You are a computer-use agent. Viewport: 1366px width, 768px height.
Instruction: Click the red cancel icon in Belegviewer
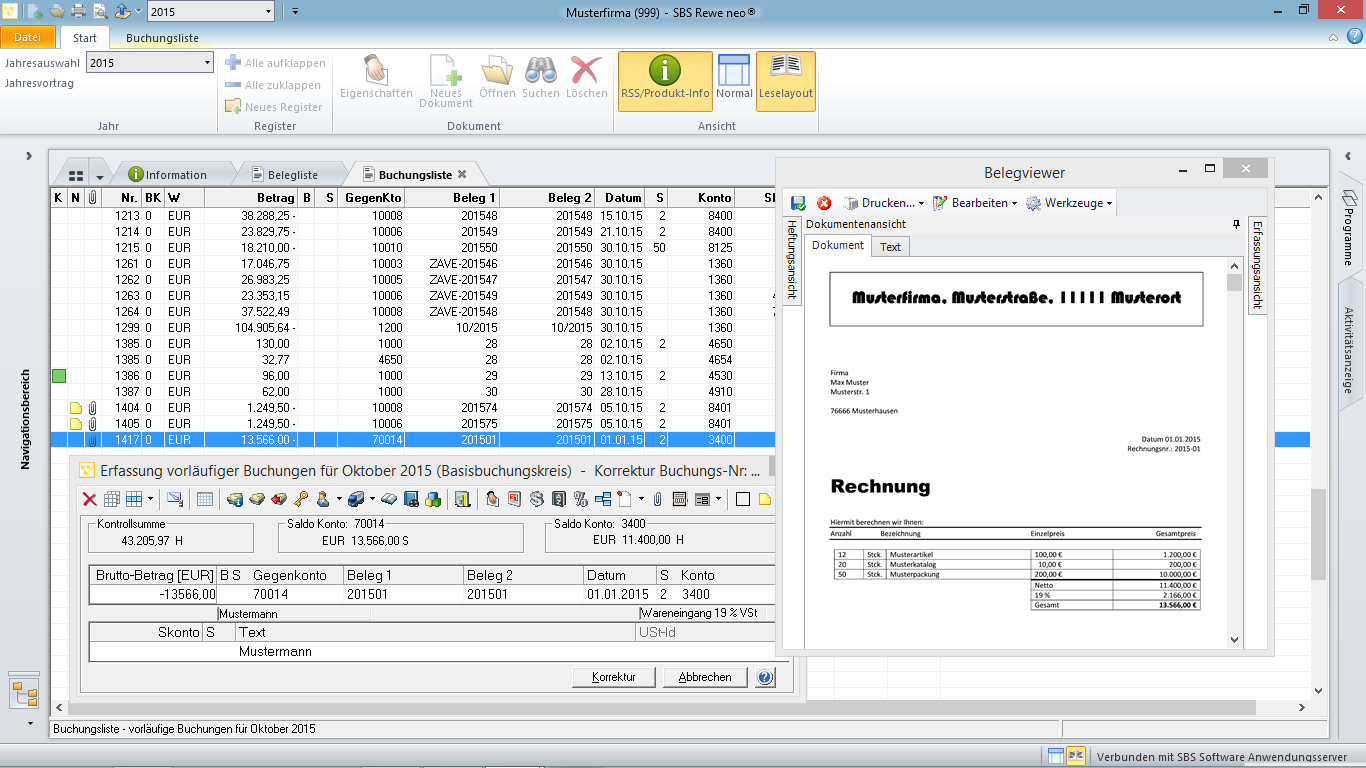(x=824, y=203)
